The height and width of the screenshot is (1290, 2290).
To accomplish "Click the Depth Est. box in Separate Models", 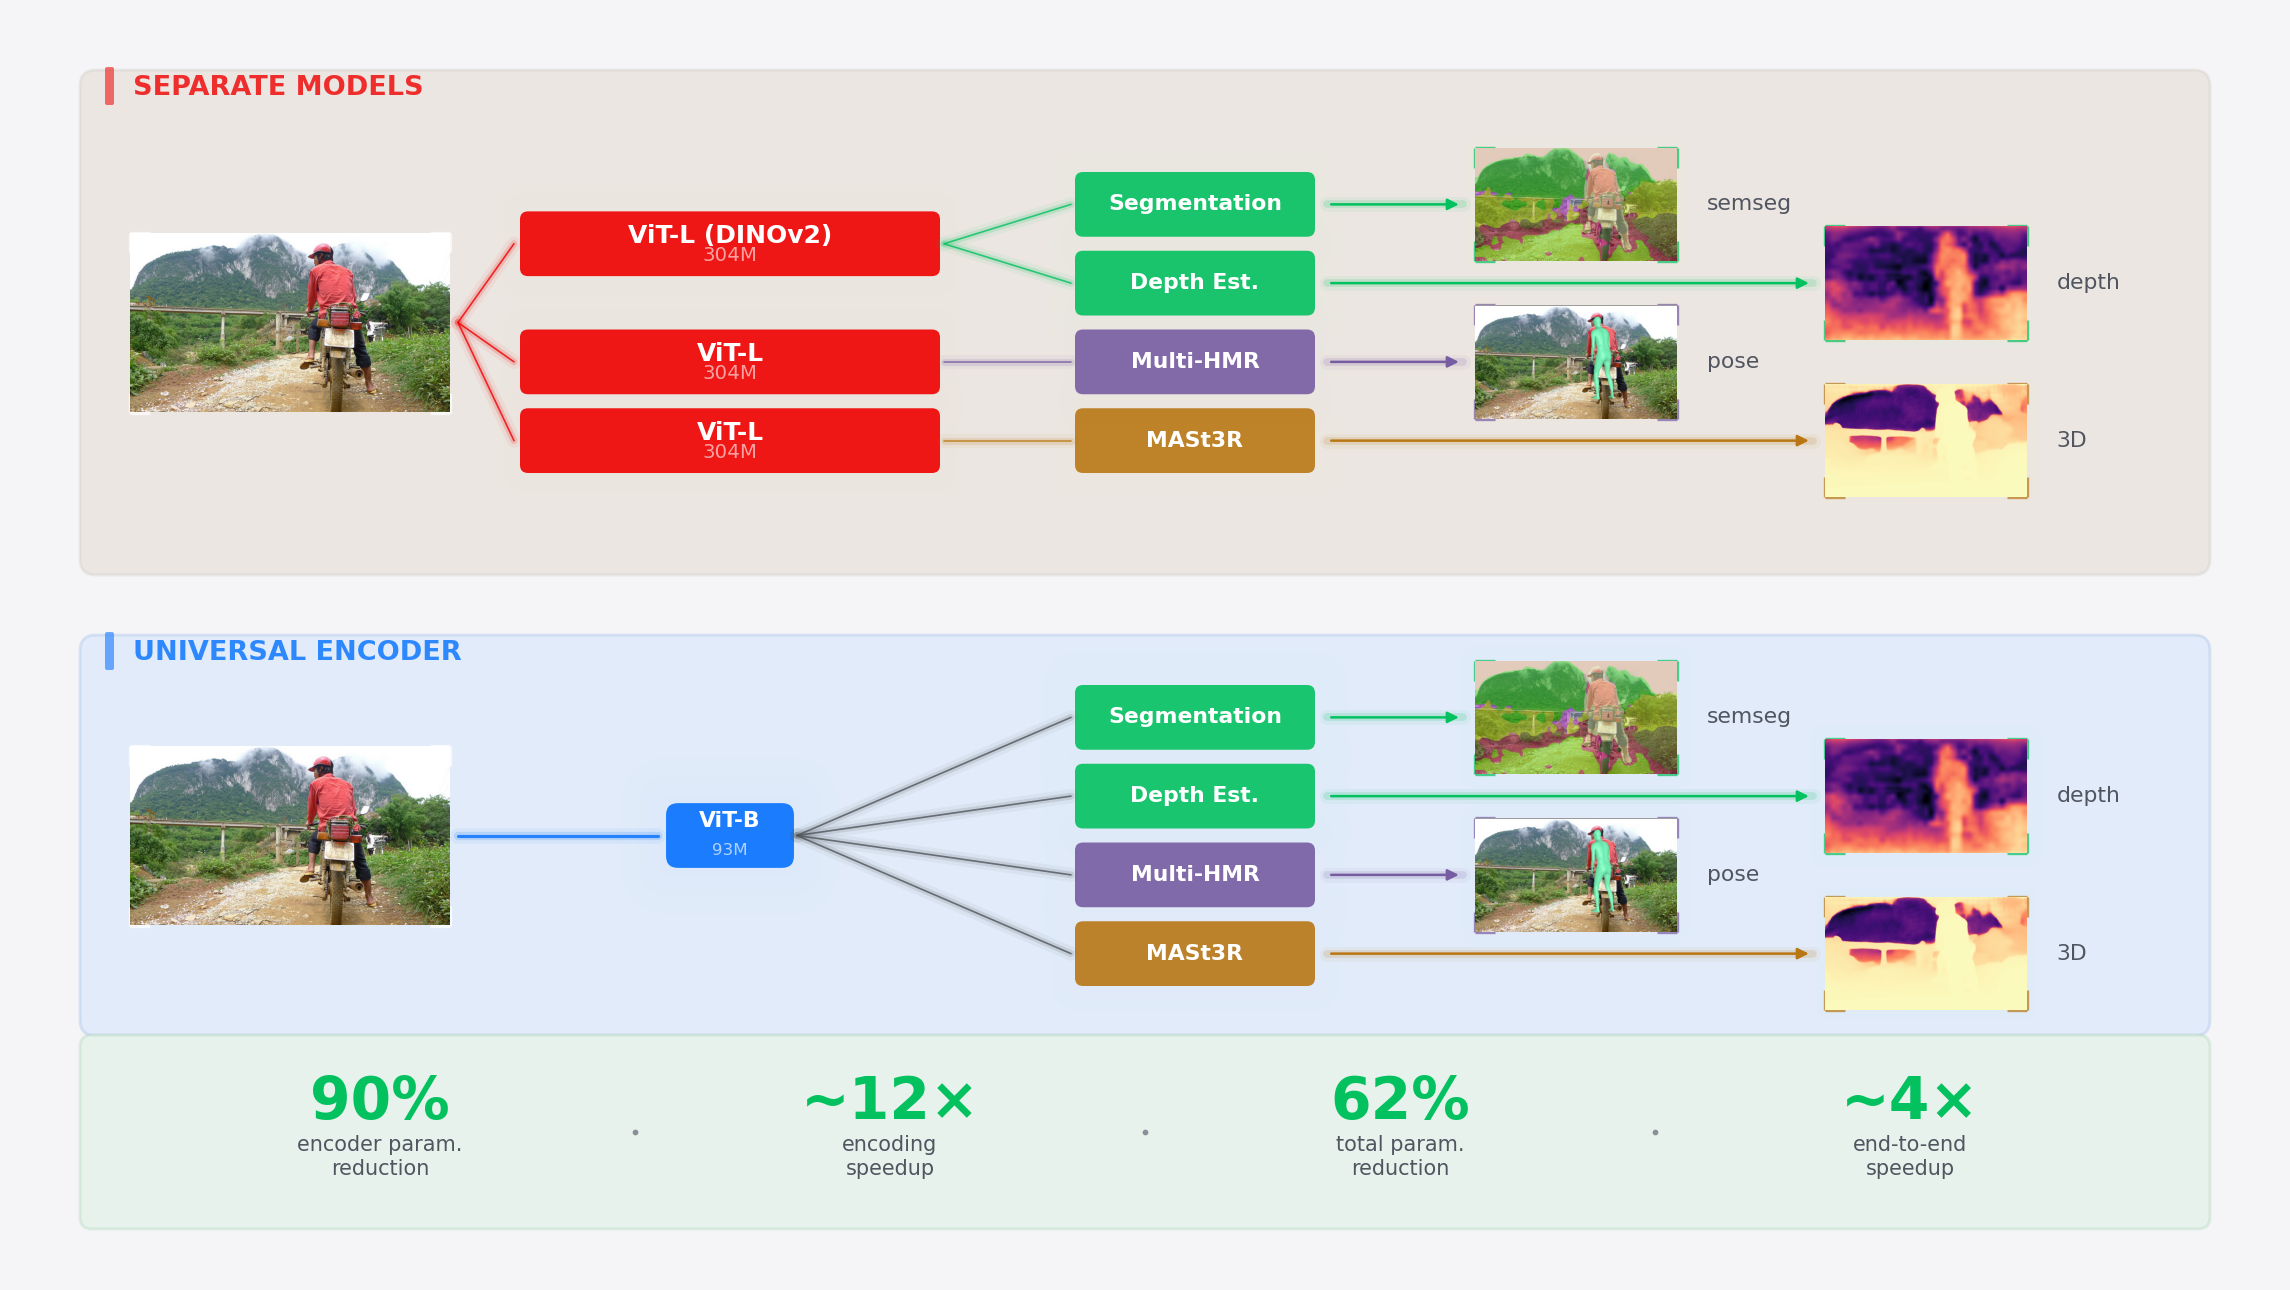I will coord(1195,283).
